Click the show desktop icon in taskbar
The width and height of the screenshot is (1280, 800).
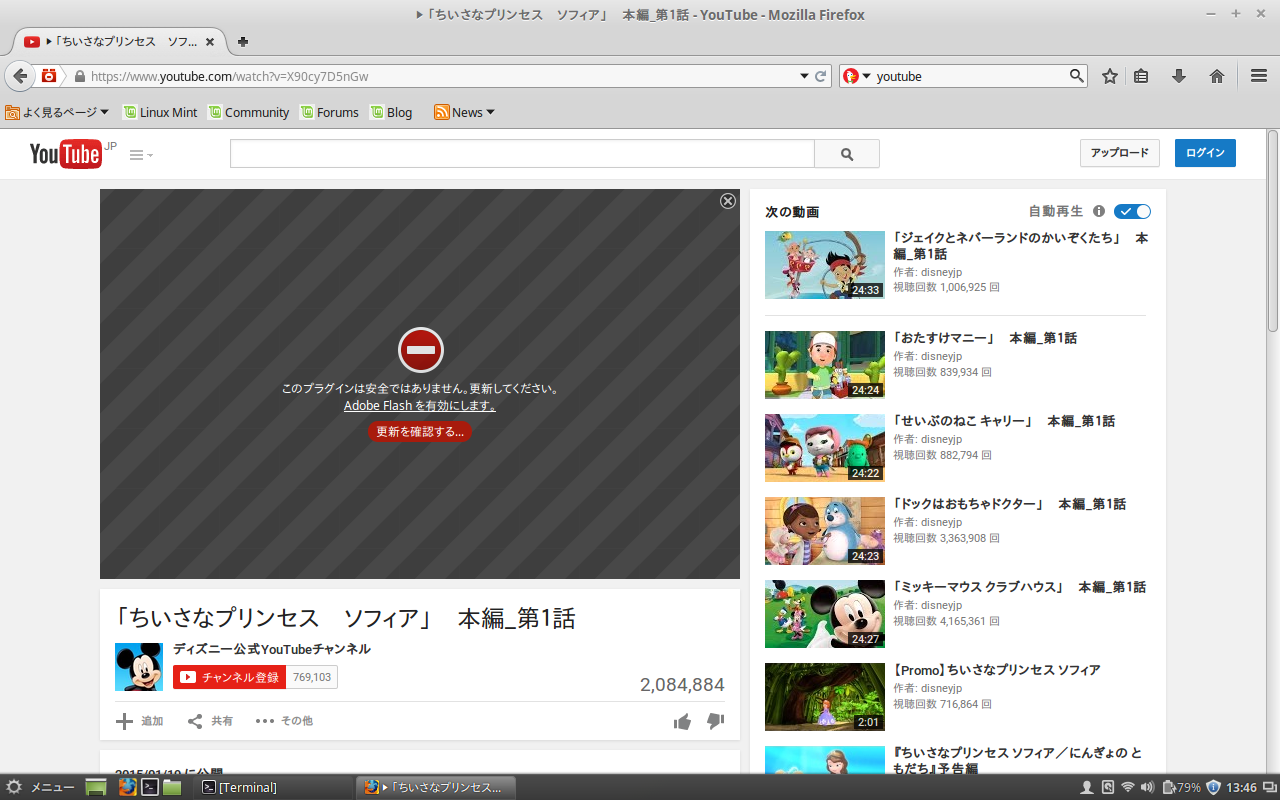point(96,787)
